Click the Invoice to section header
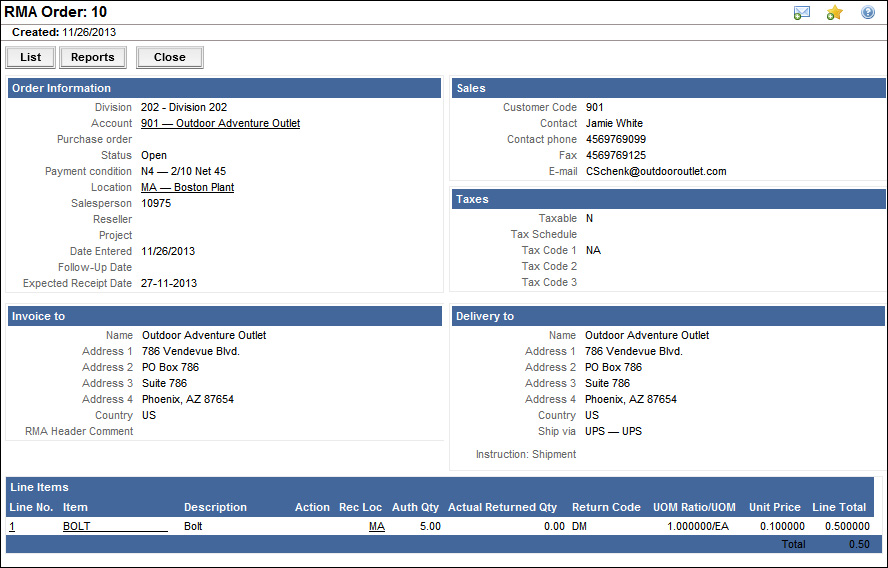Viewport: 888px width, 568px height. click(38, 316)
